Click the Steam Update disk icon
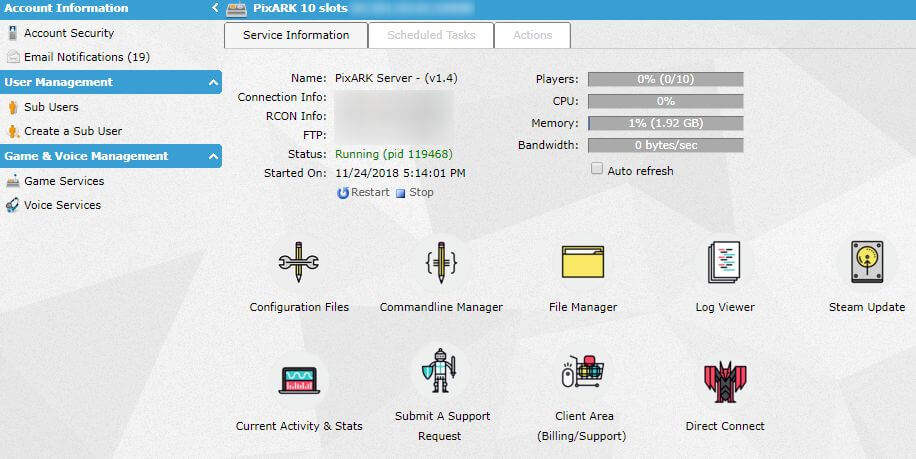The width and height of the screenshot is (916, 459). pyautogui.click(x=866, y=263)
